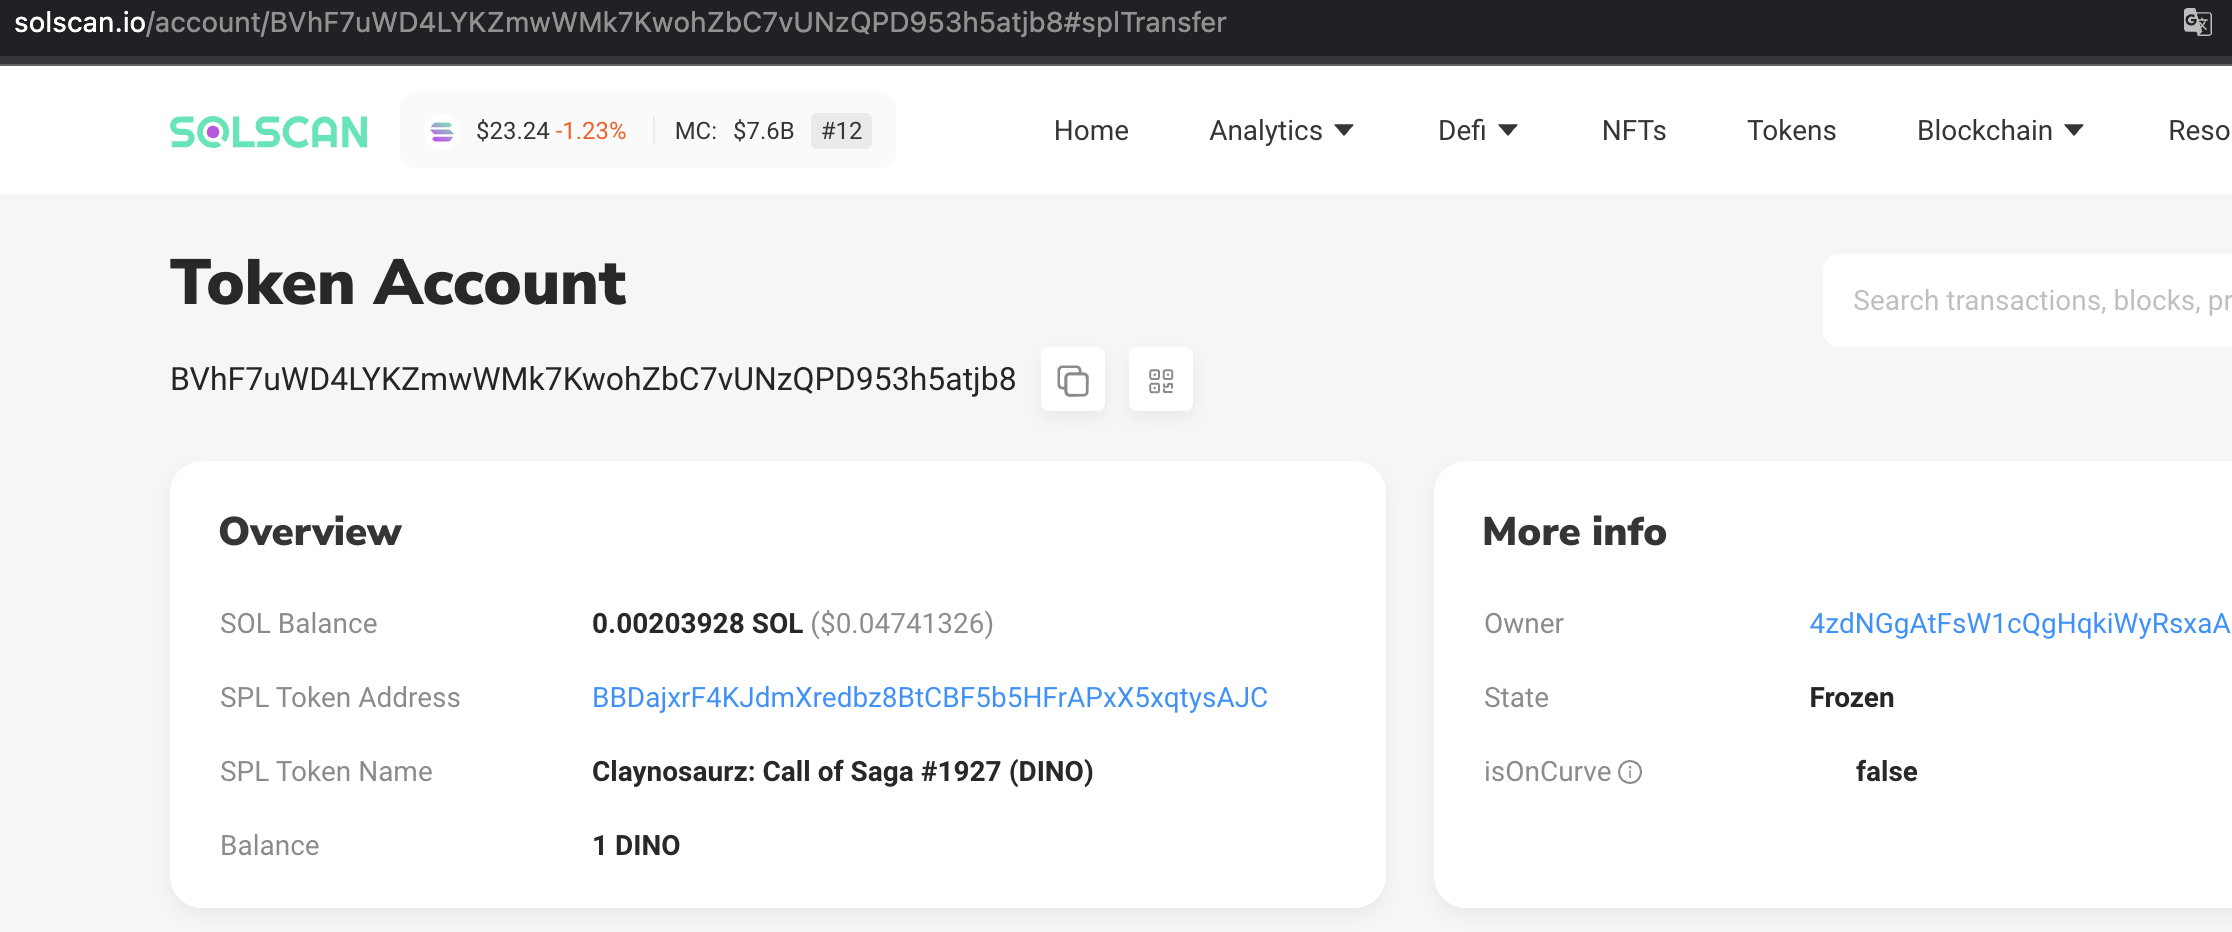Click the MC $7.6B value
This screenshot has width=2232, height=932.
tap(762, 130)
